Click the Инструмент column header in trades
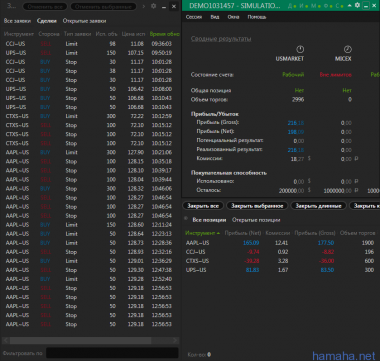380x361 pixels. tap(19, 34)
